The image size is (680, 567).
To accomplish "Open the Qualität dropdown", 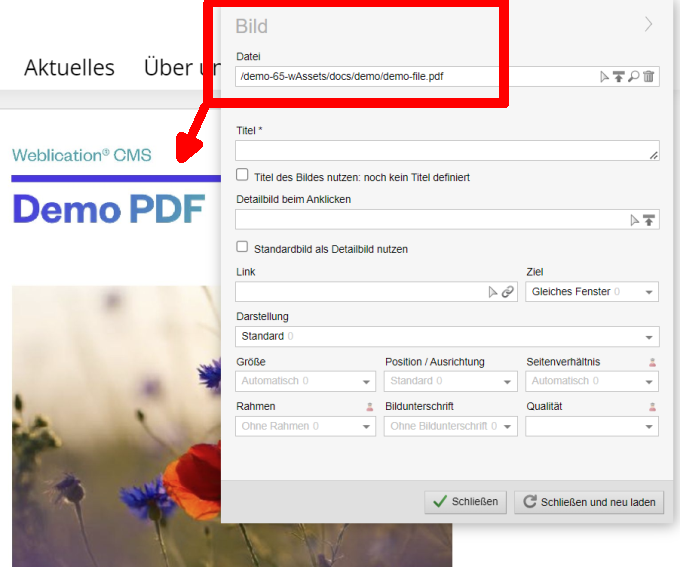I will [x=592, y=426].
